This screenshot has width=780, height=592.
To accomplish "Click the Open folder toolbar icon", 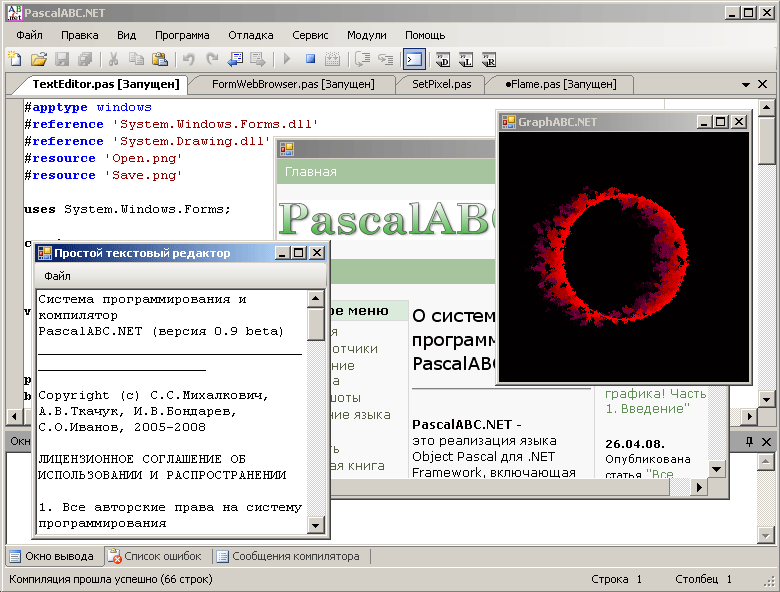I will pos(38,59).
